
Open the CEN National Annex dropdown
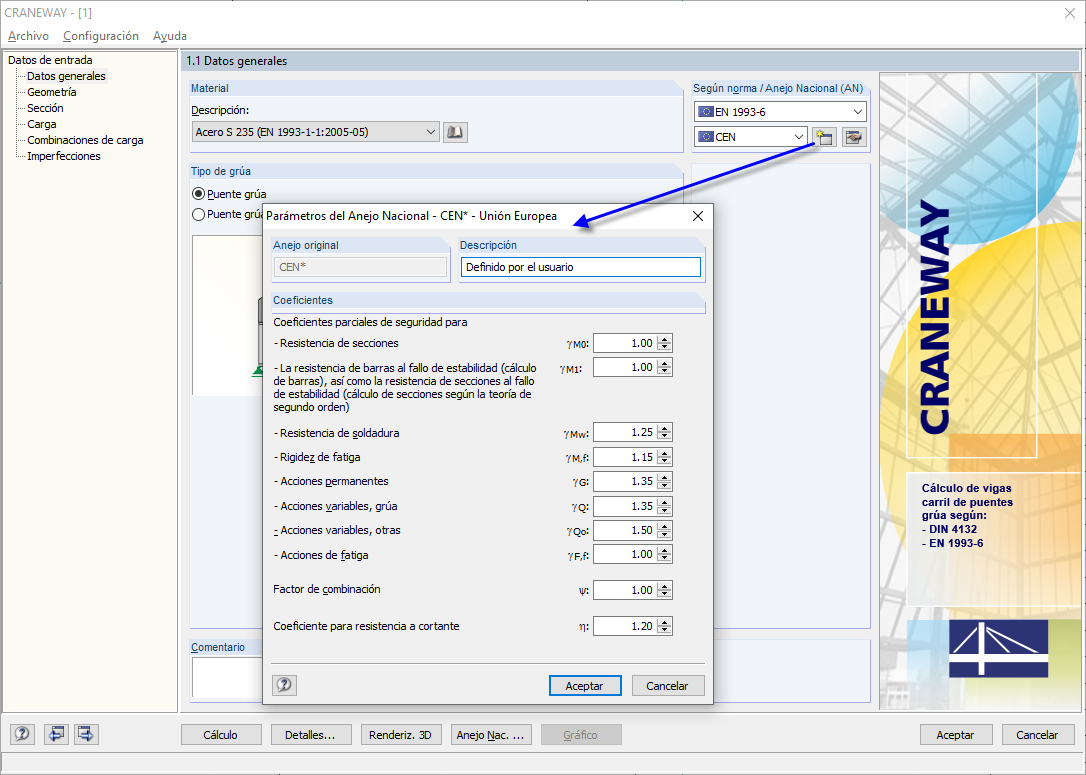[x=751, y=136]
